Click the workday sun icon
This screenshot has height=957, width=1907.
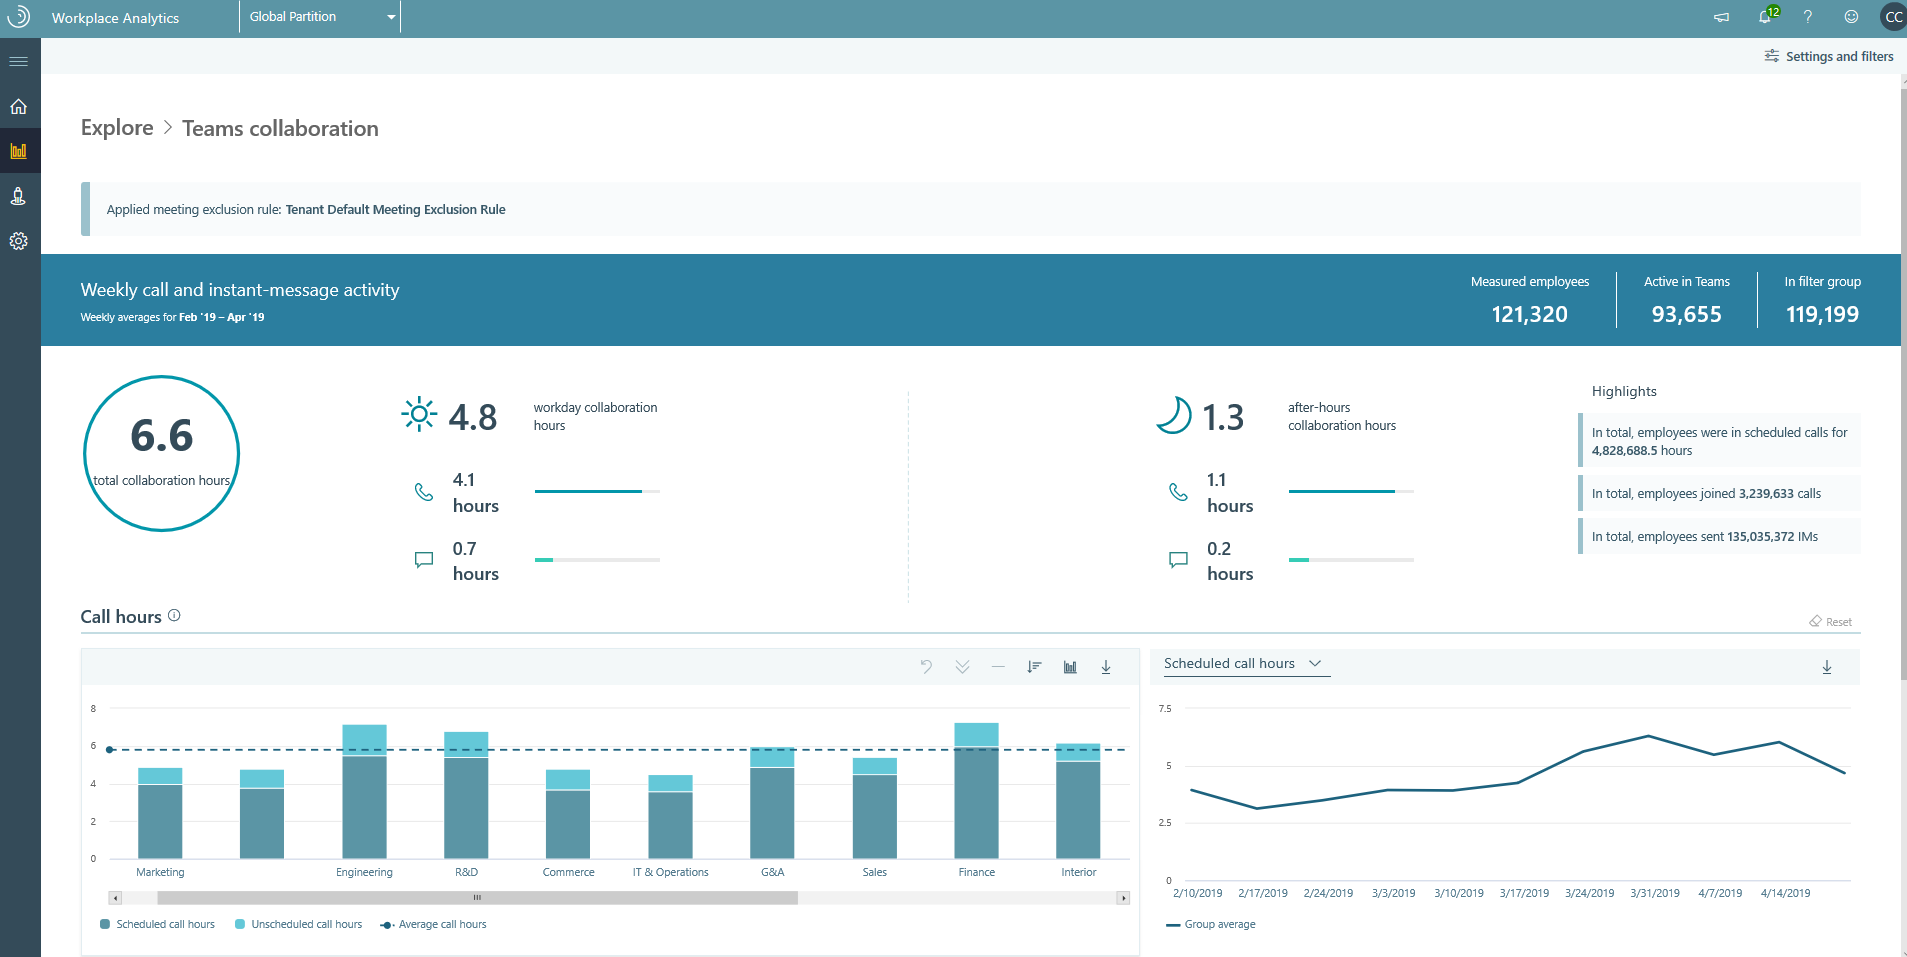pos(419,413)
